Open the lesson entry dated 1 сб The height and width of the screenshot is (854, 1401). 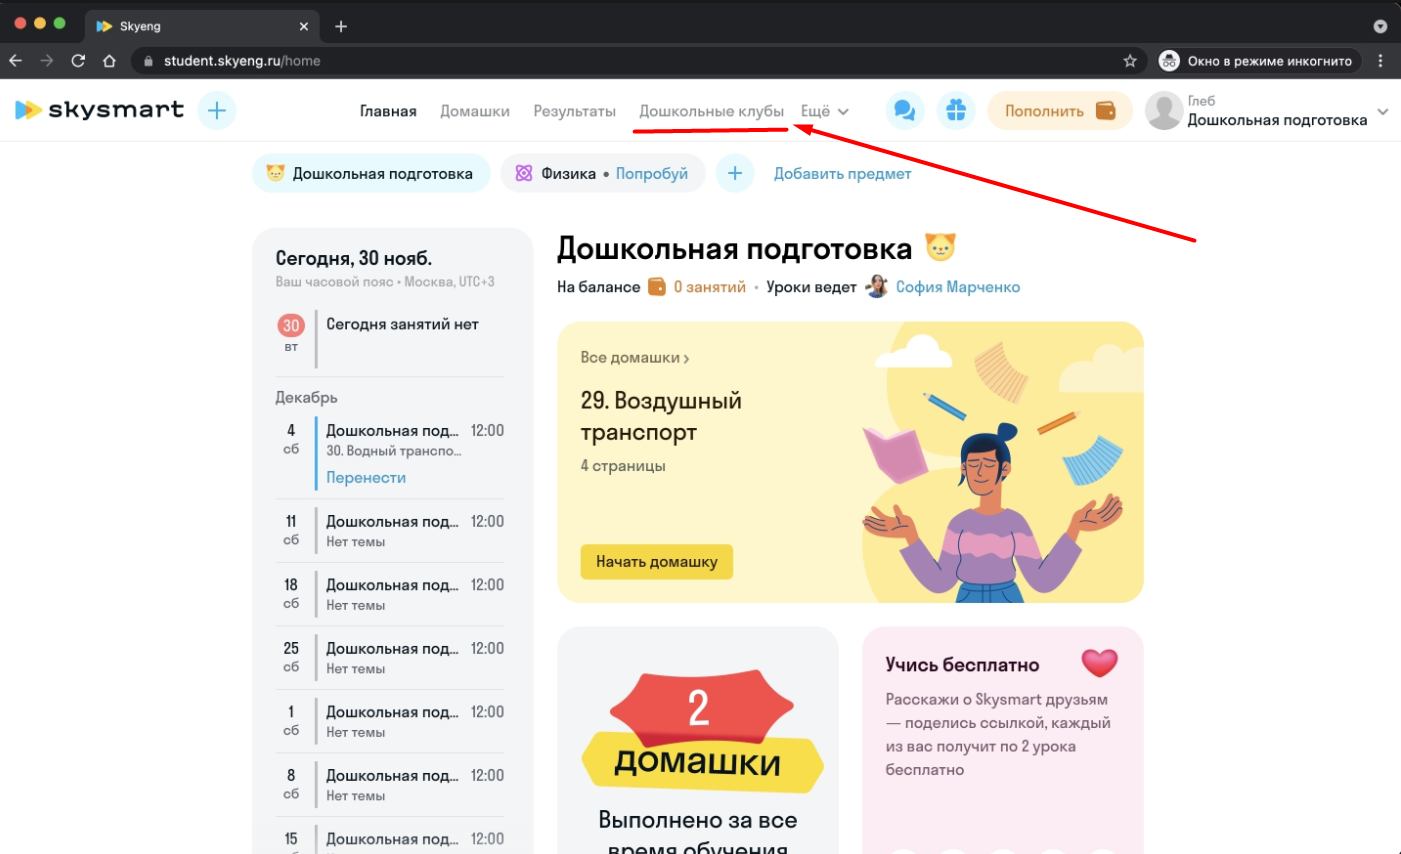pyautogui.click(x=390, y=722)
